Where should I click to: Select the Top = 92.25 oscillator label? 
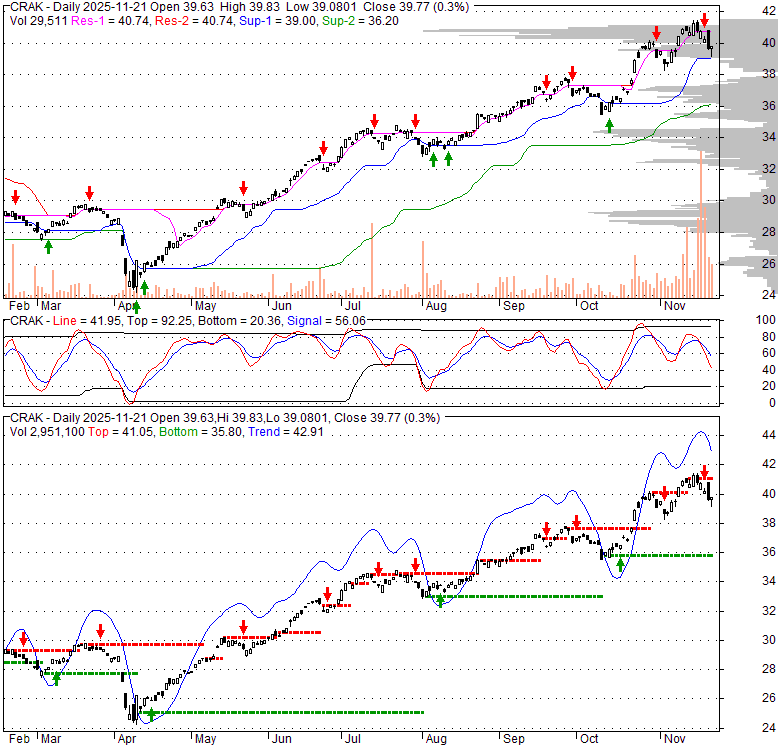point(159,321)
